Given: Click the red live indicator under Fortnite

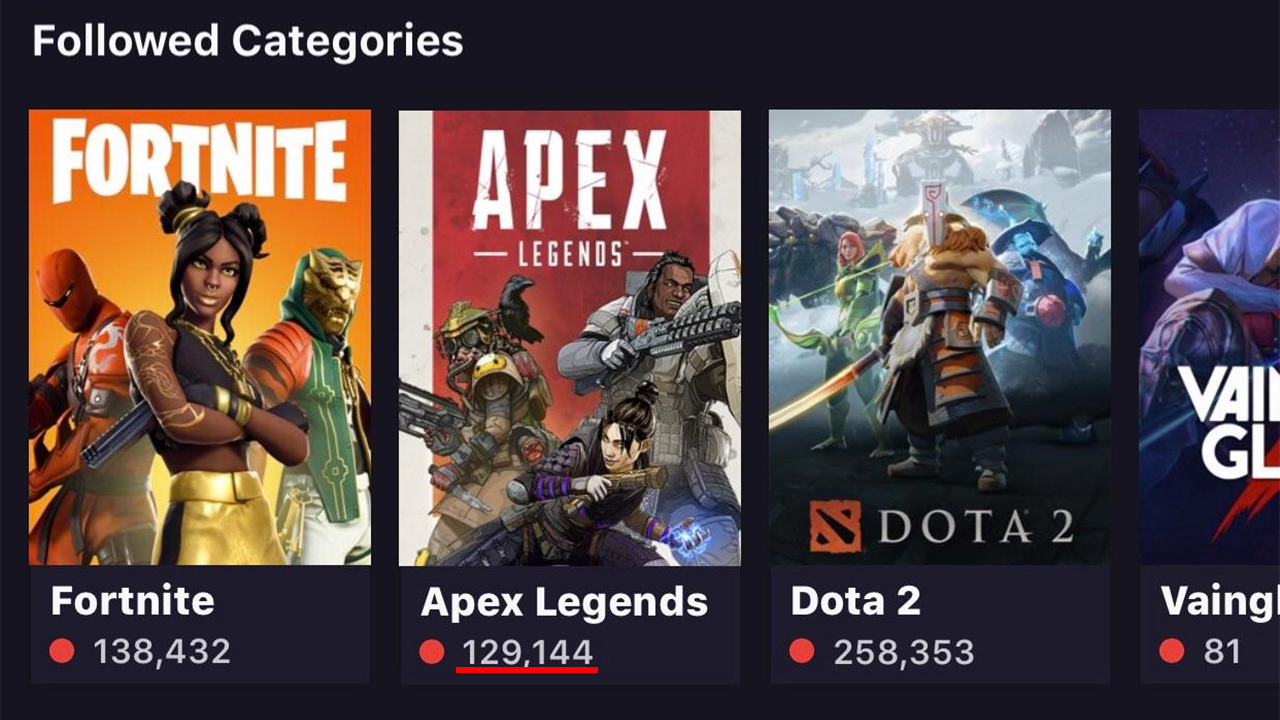Looking at the screenshot, I should coord(62,651).
